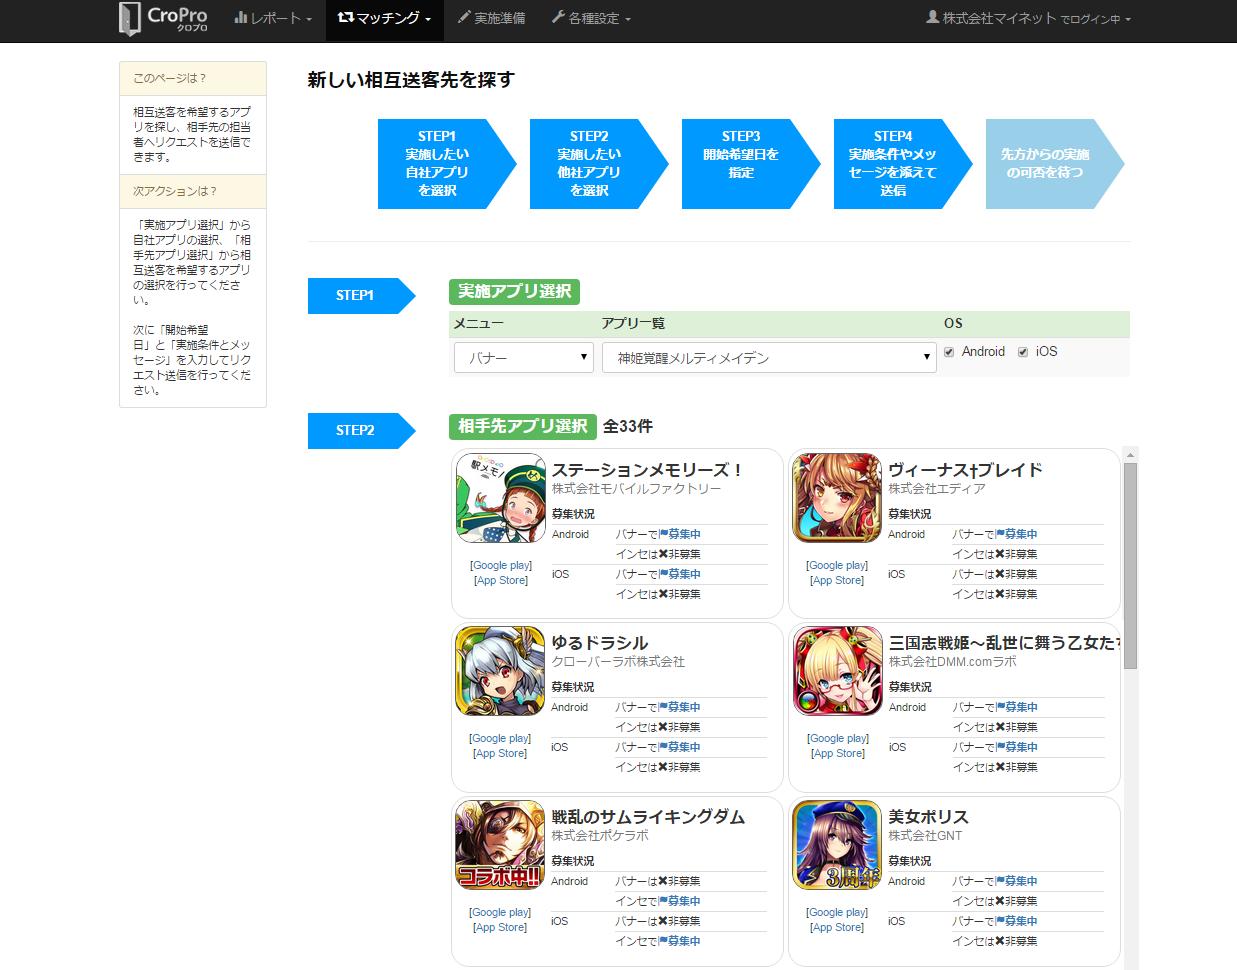The height and width of the screenshot is (970, 1237).
Task: Open App Store link for 三国志戦姫
Action: pyautogui.click(x=837, y=753)
